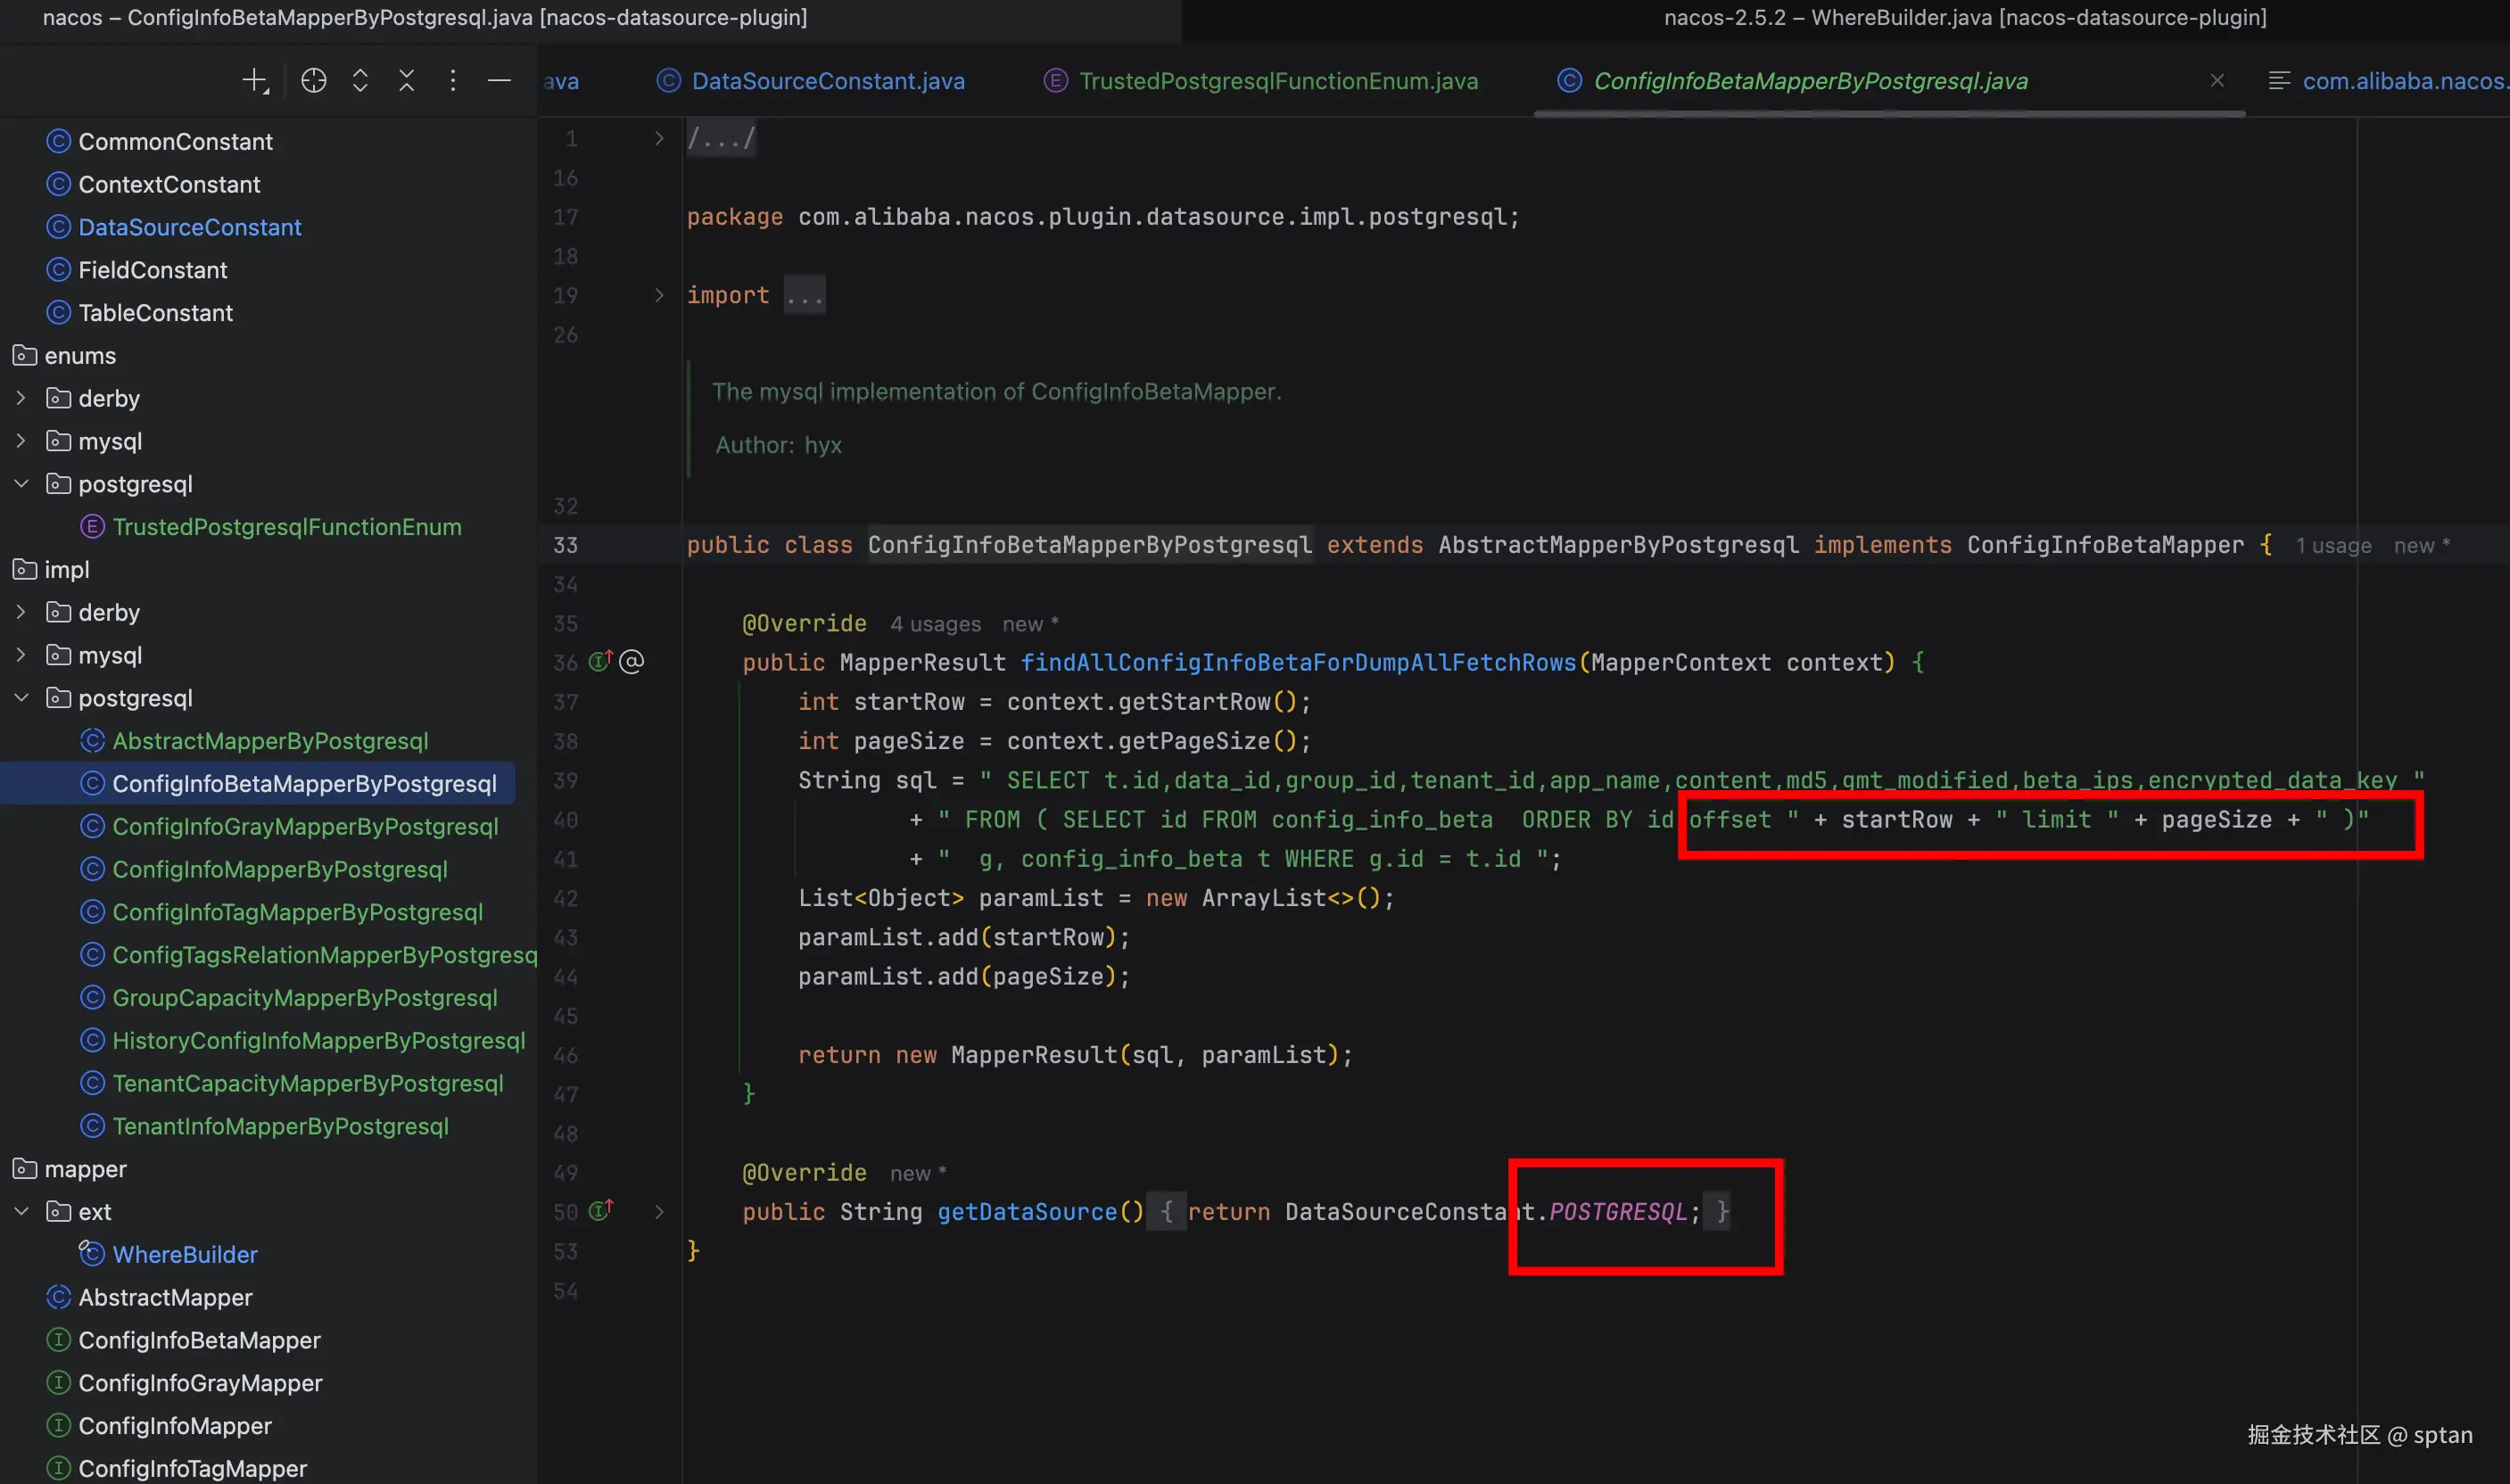The image size is (2510, 1484).
Task: Expand the folded getDataSource method on line 50
Action: click(x=658, y=1212)
